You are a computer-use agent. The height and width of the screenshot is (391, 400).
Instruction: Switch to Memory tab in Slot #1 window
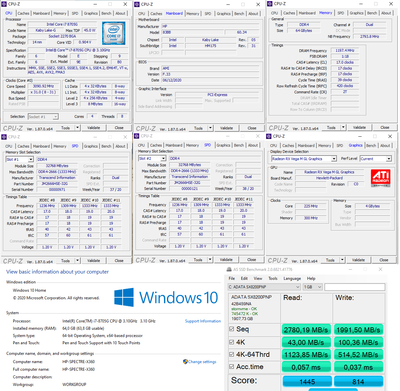tap(60, 146)
